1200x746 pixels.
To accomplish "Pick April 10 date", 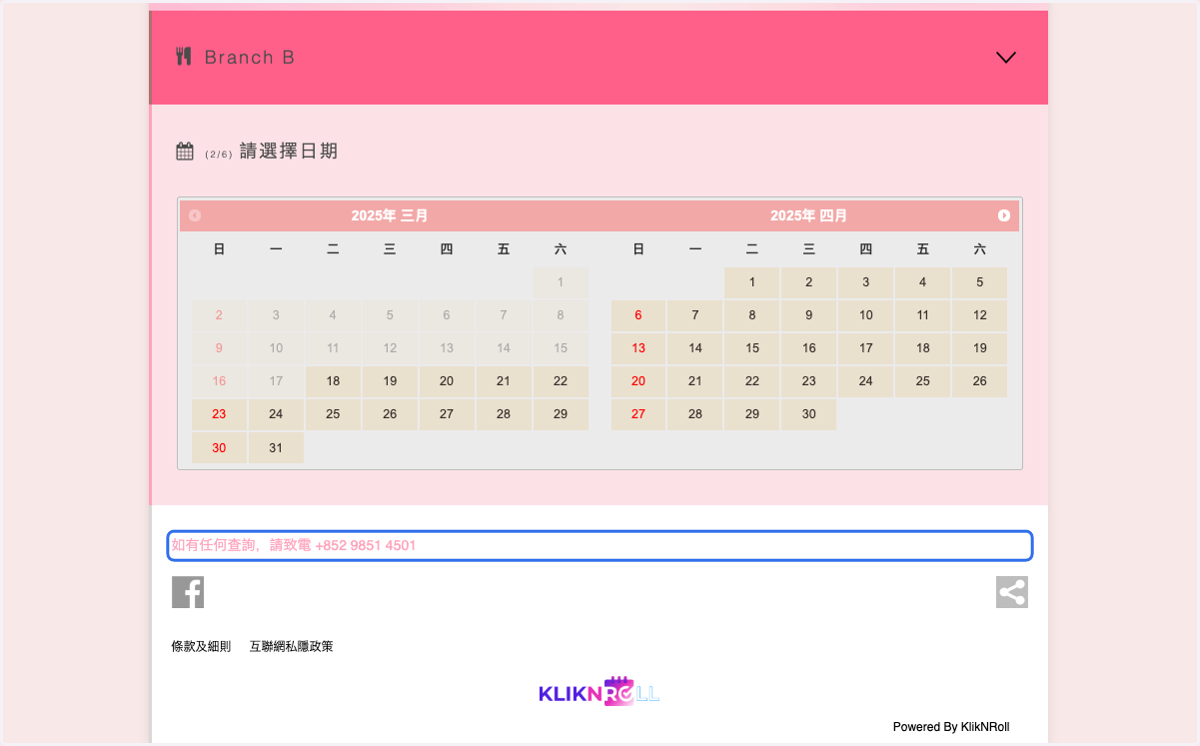I will click(x=866, y=315).
